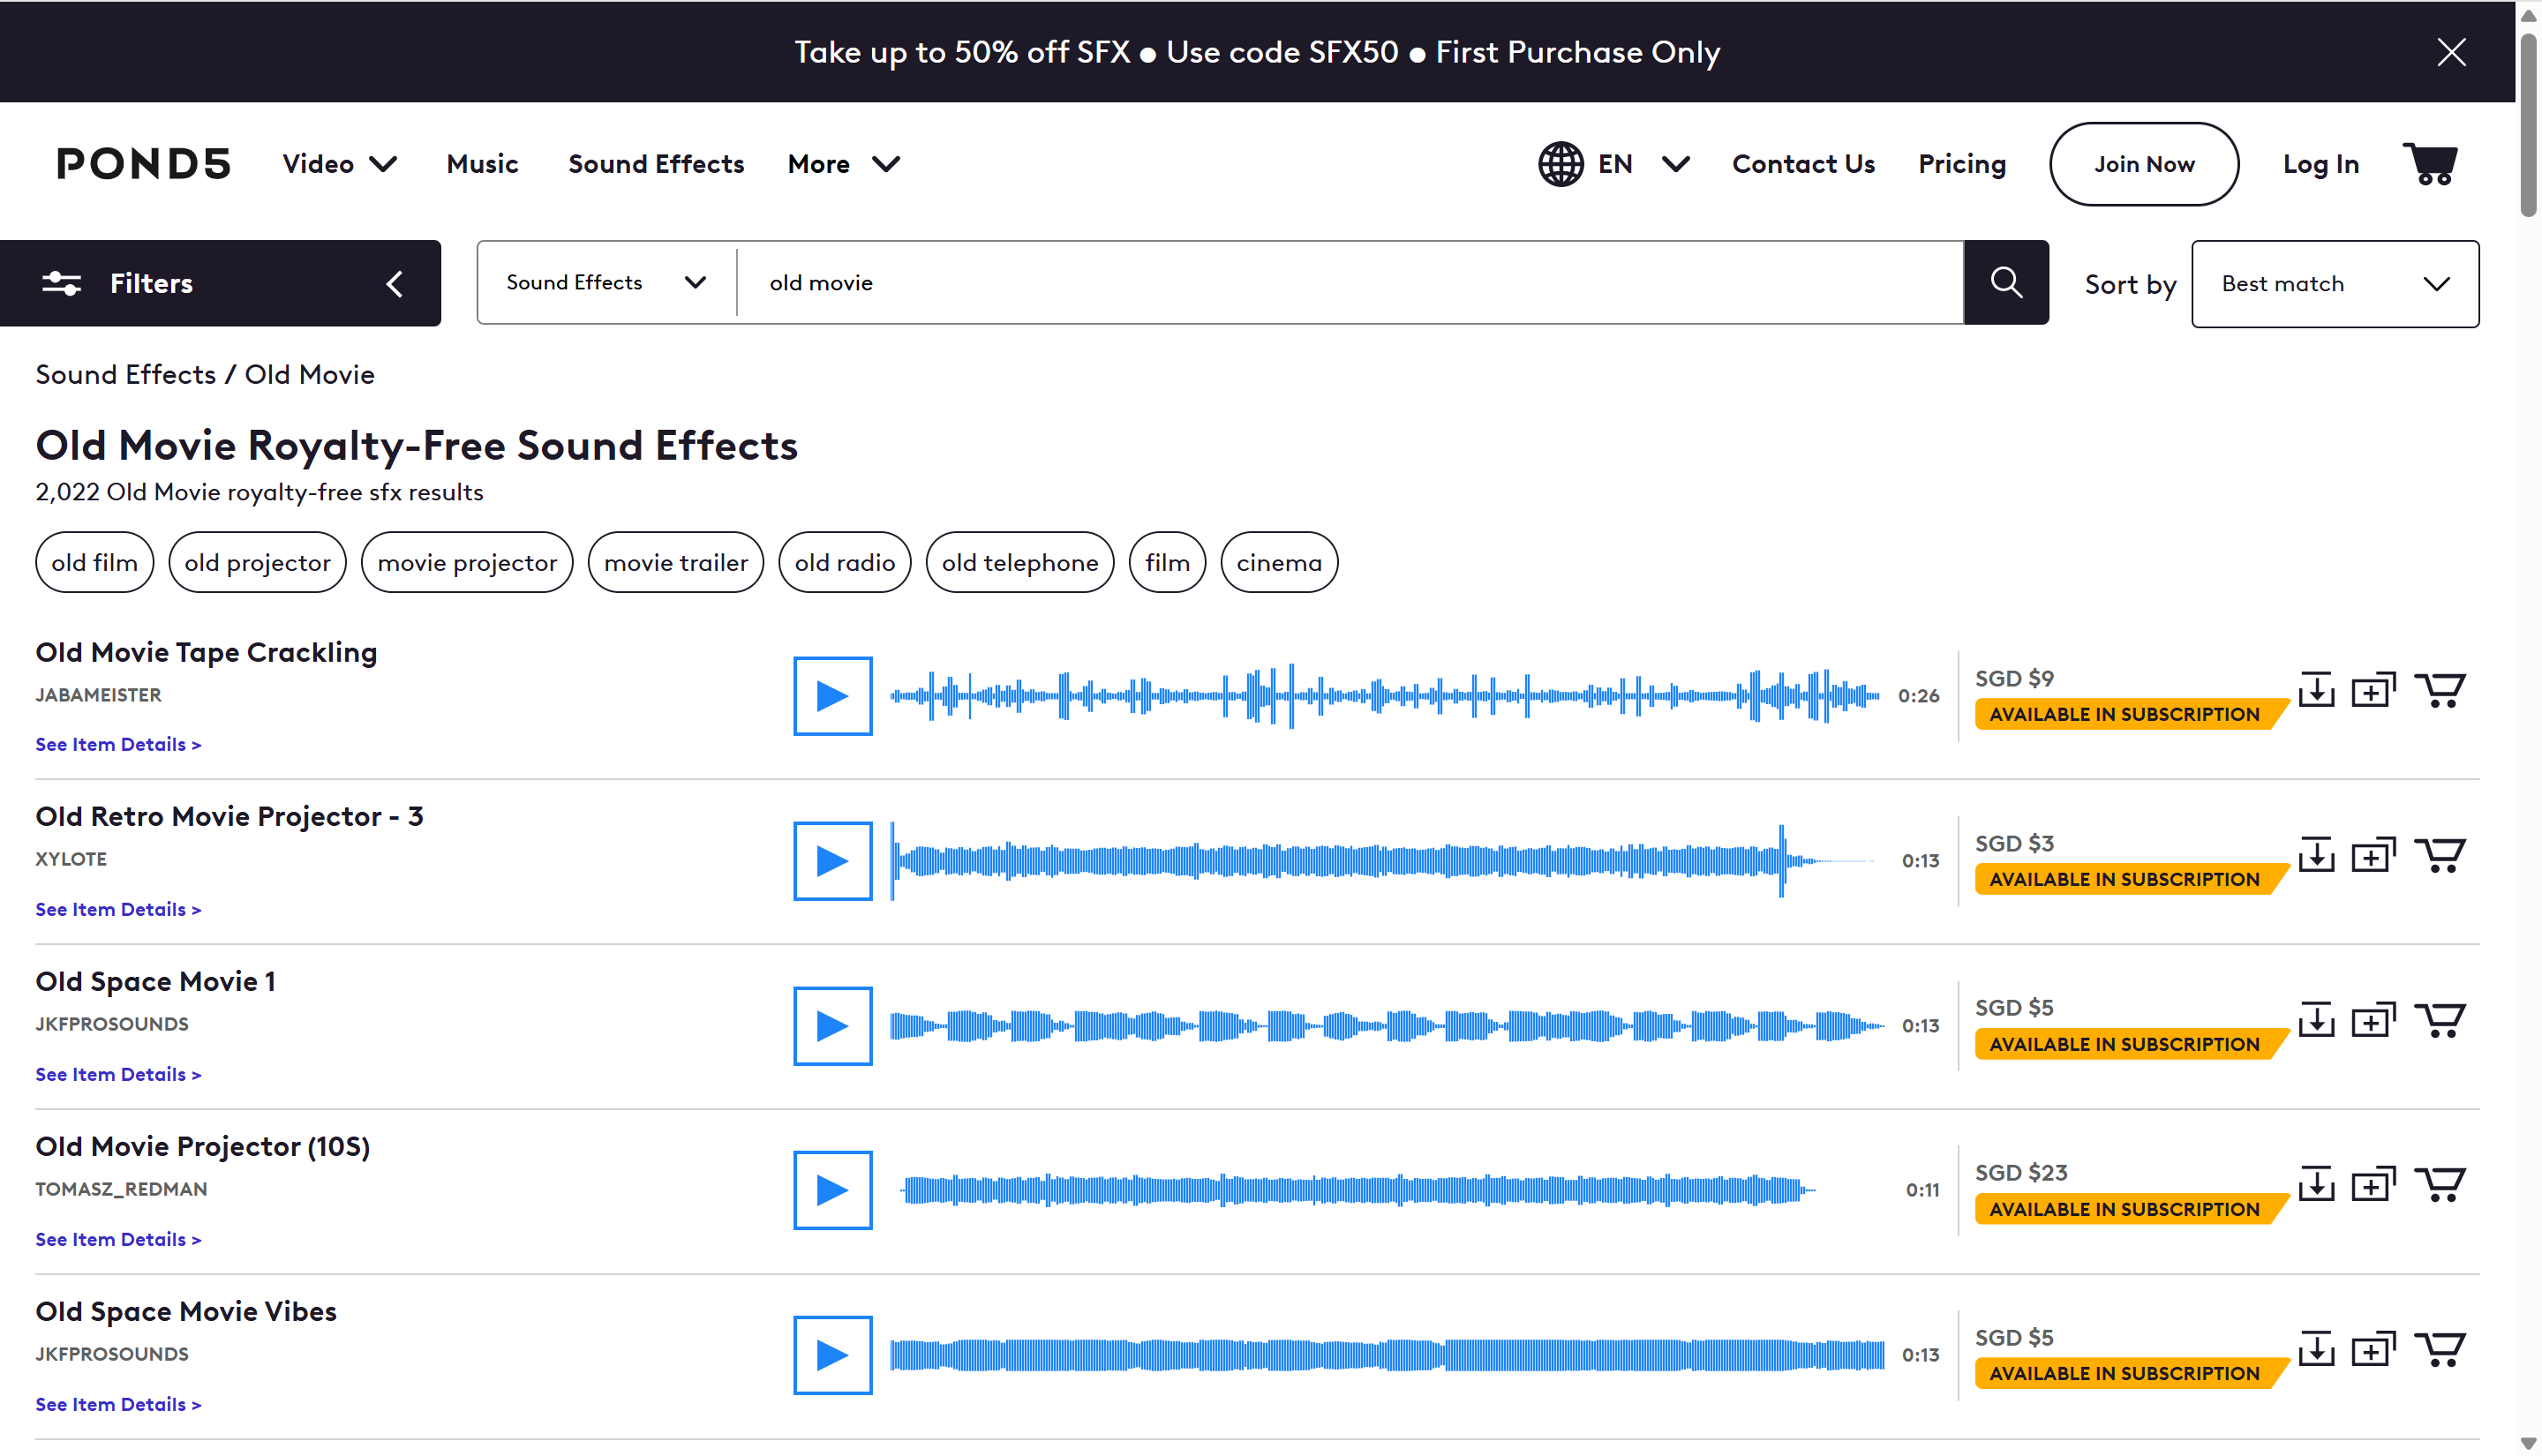Open the Best match sort dropdown
The image size is (2542, 1456).
click(2335, 284)
